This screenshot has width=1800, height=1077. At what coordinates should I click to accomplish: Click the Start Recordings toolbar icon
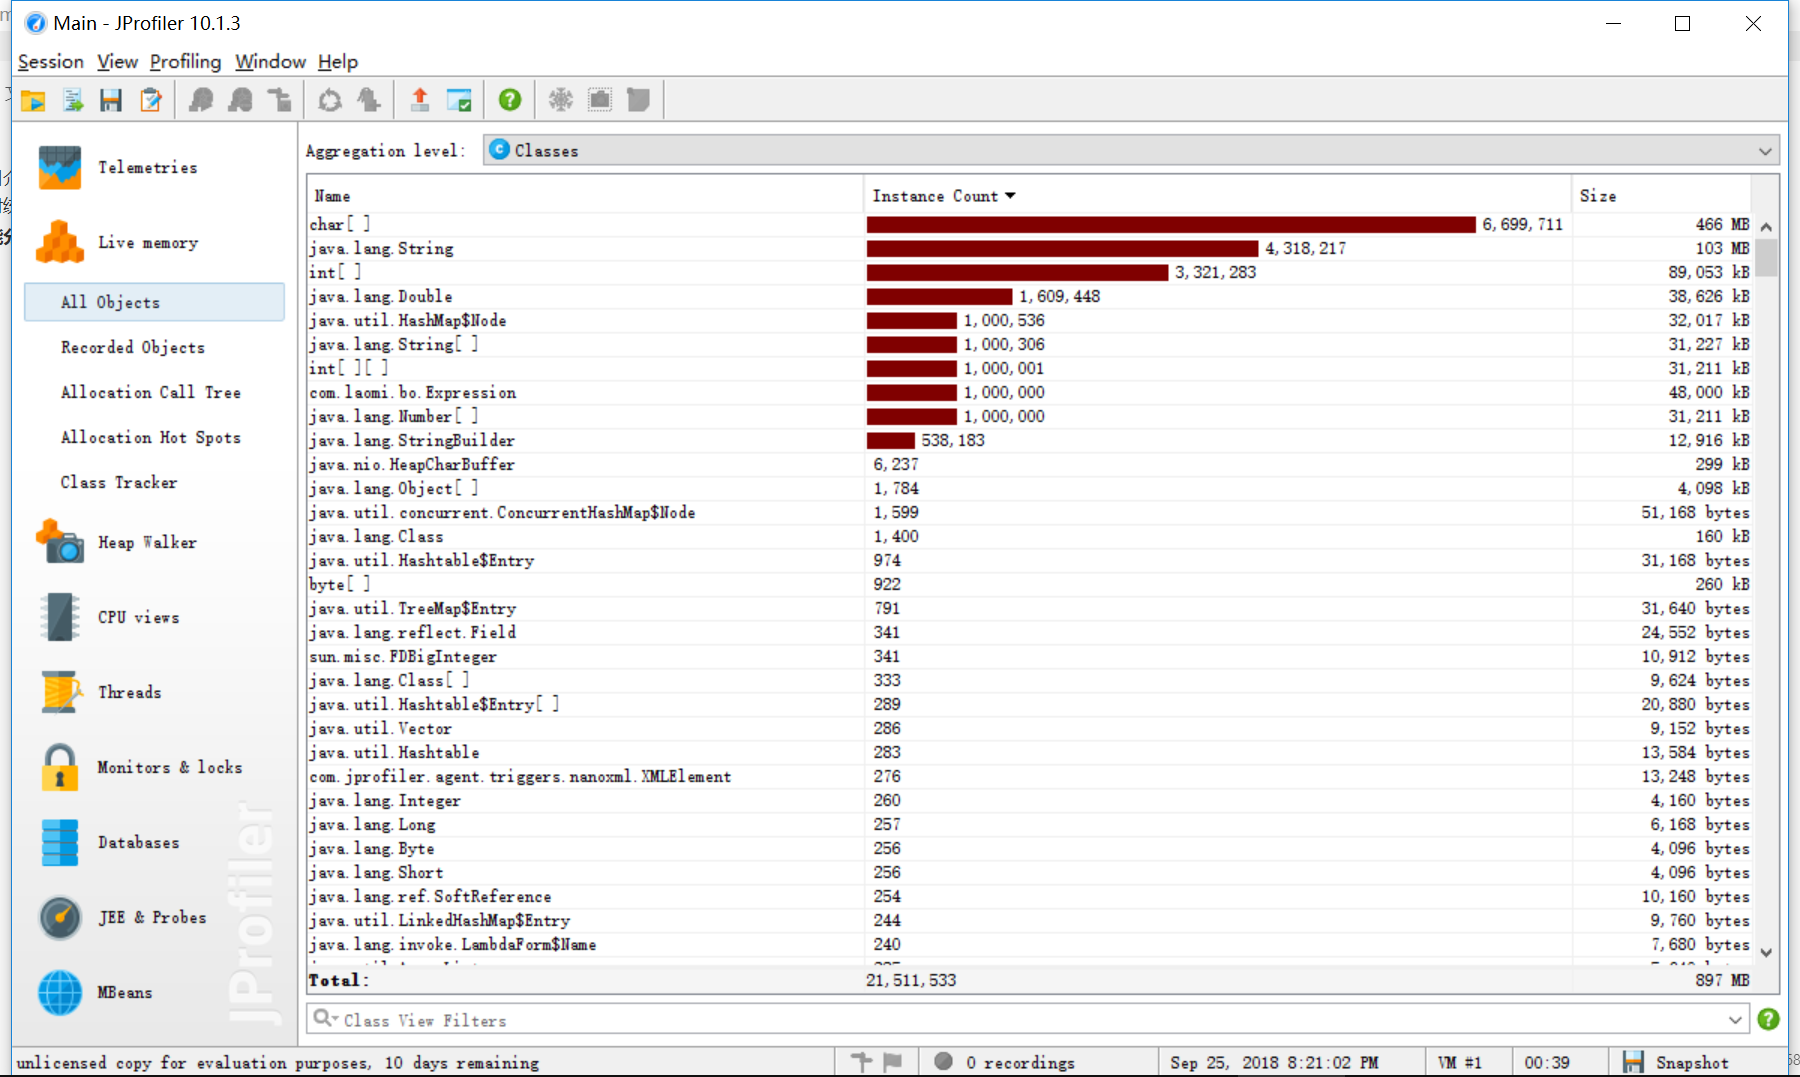[x=201, y=100]
